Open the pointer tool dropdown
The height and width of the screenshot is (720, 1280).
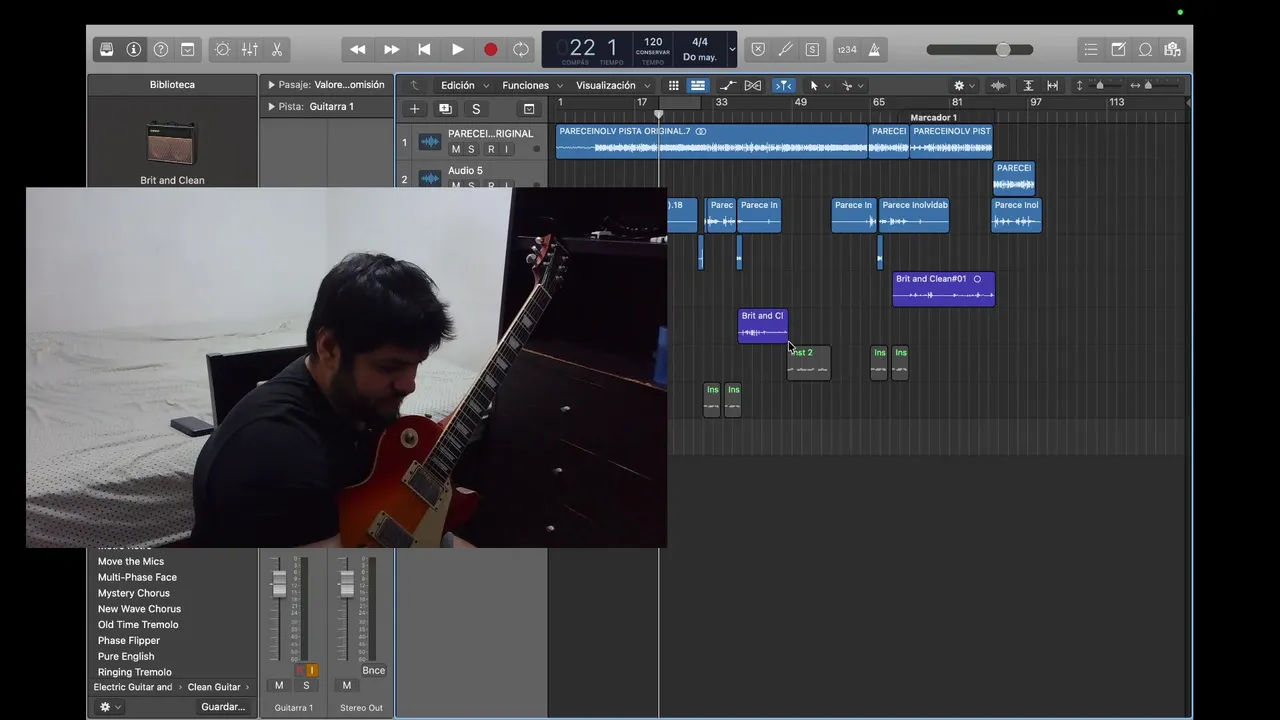[819, 85]
